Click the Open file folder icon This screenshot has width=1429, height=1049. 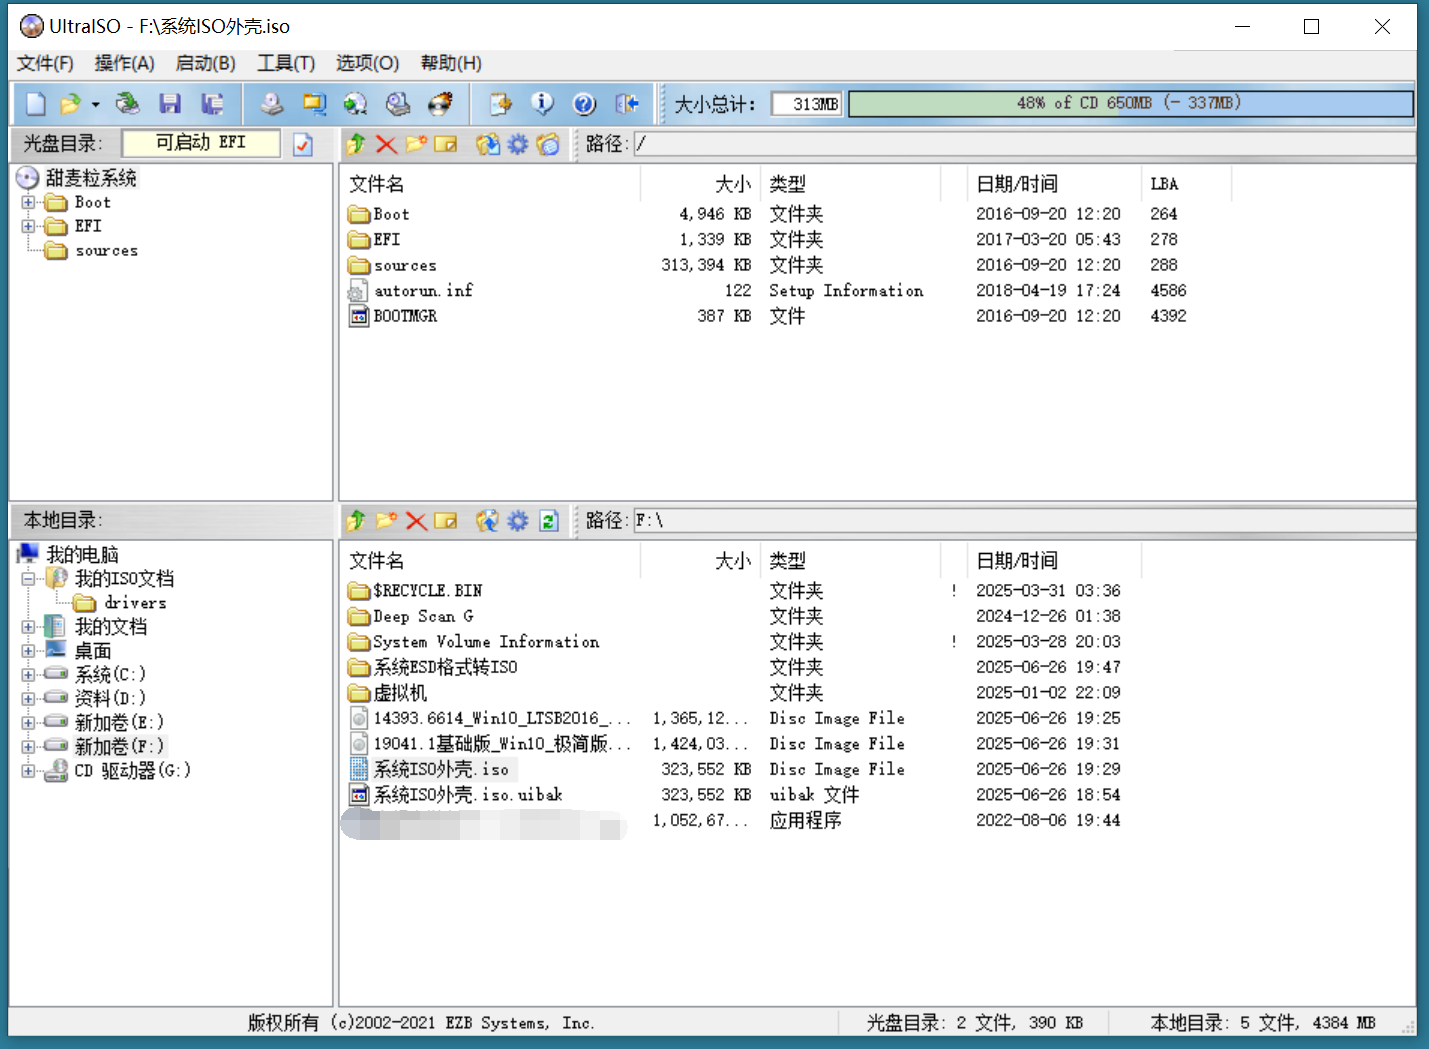click(70, 104)
